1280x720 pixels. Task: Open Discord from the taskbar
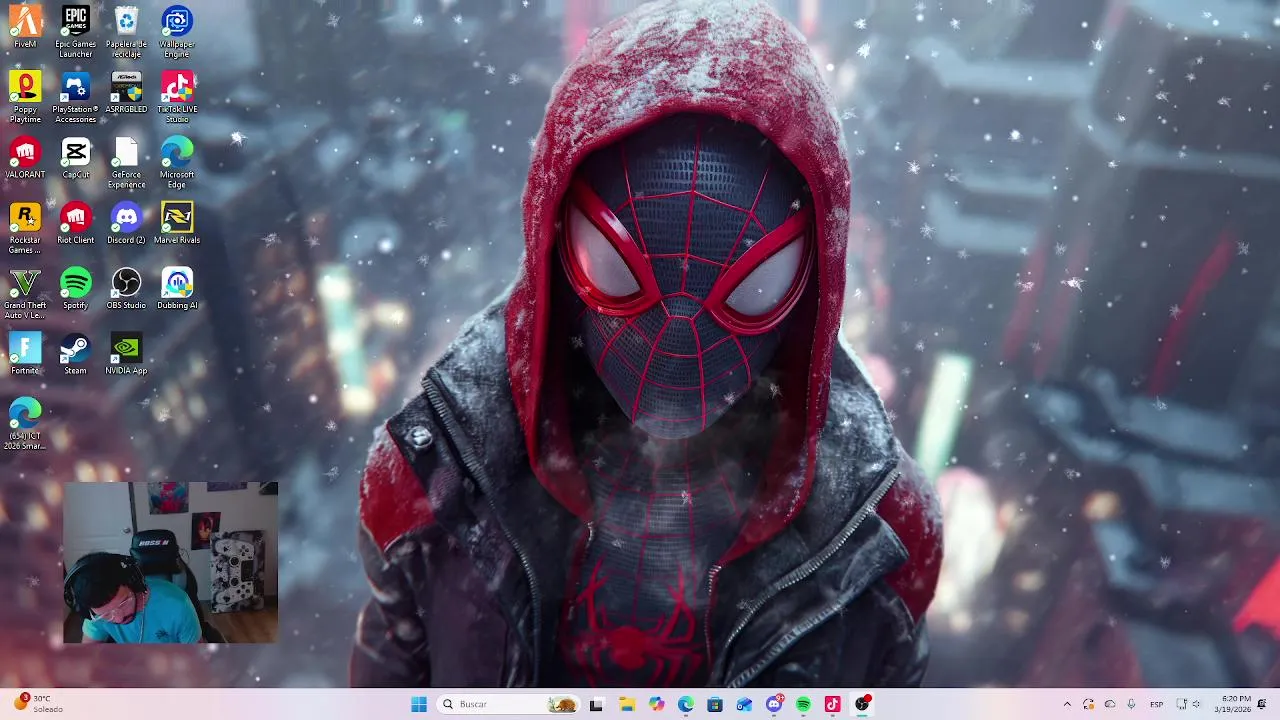774,704
